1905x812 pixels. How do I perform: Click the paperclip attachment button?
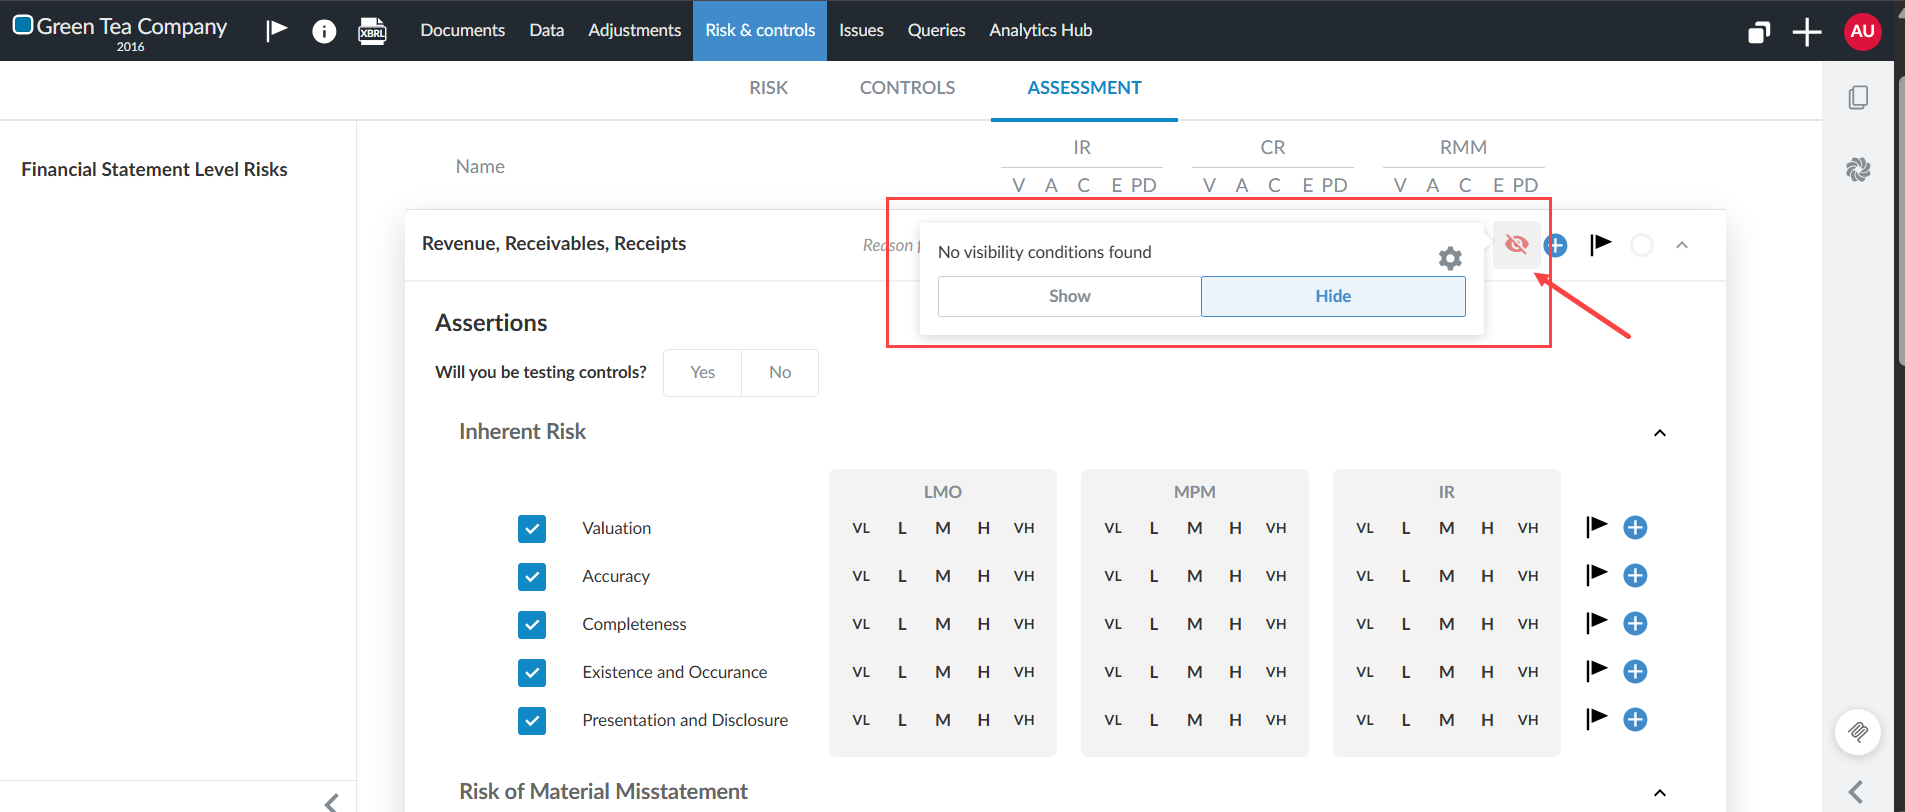click(1858, 732)
